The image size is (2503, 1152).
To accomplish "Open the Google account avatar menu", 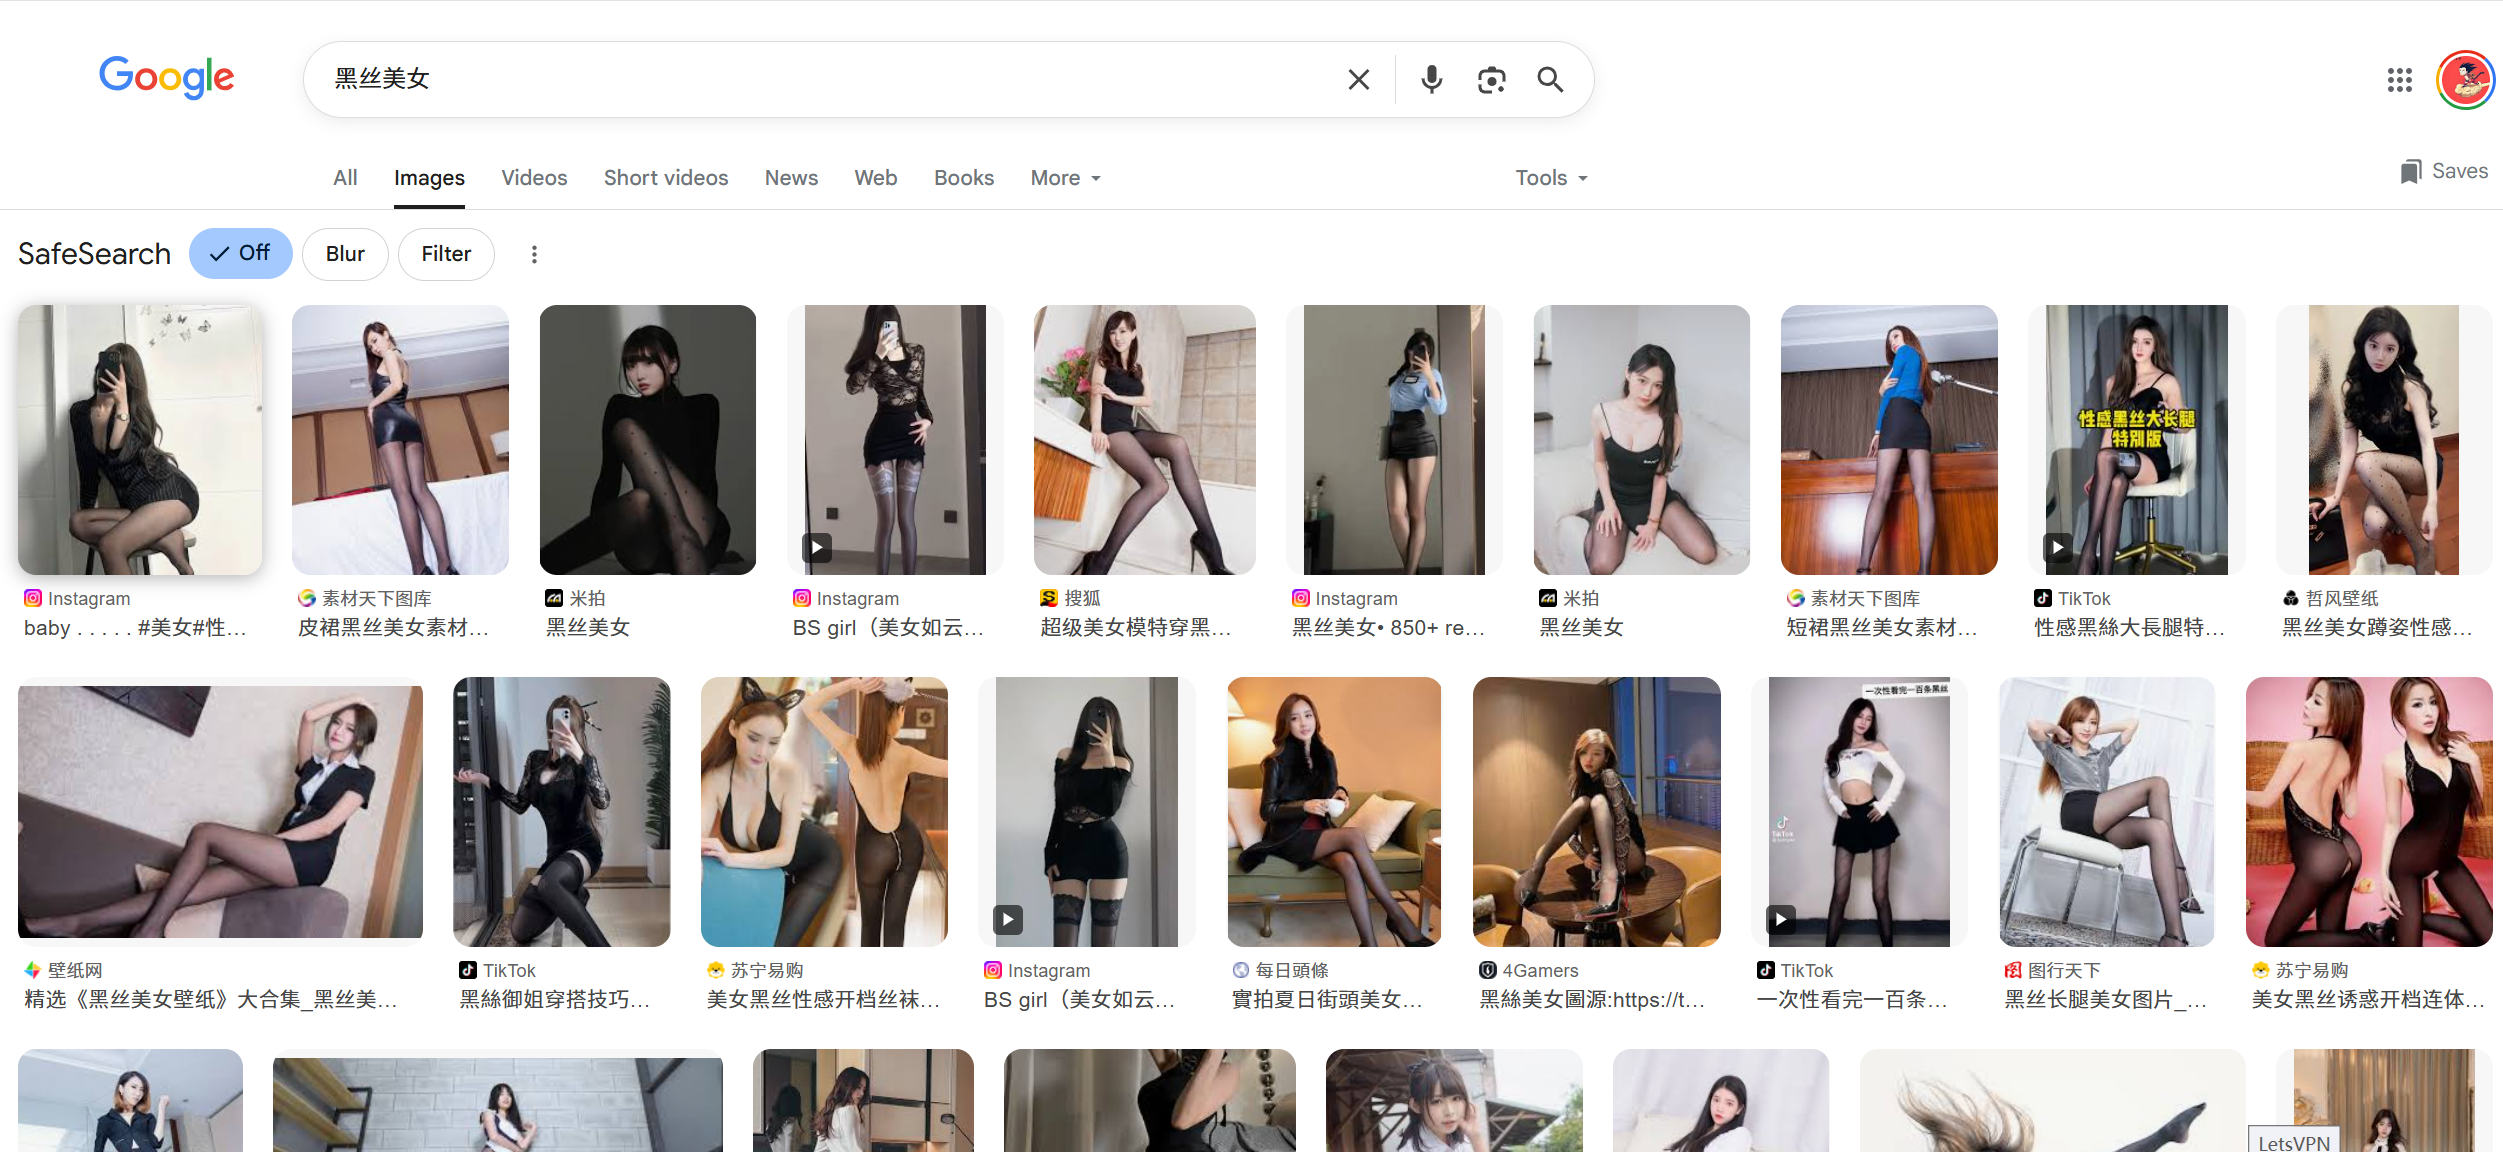I will (x=2465, y=79).
